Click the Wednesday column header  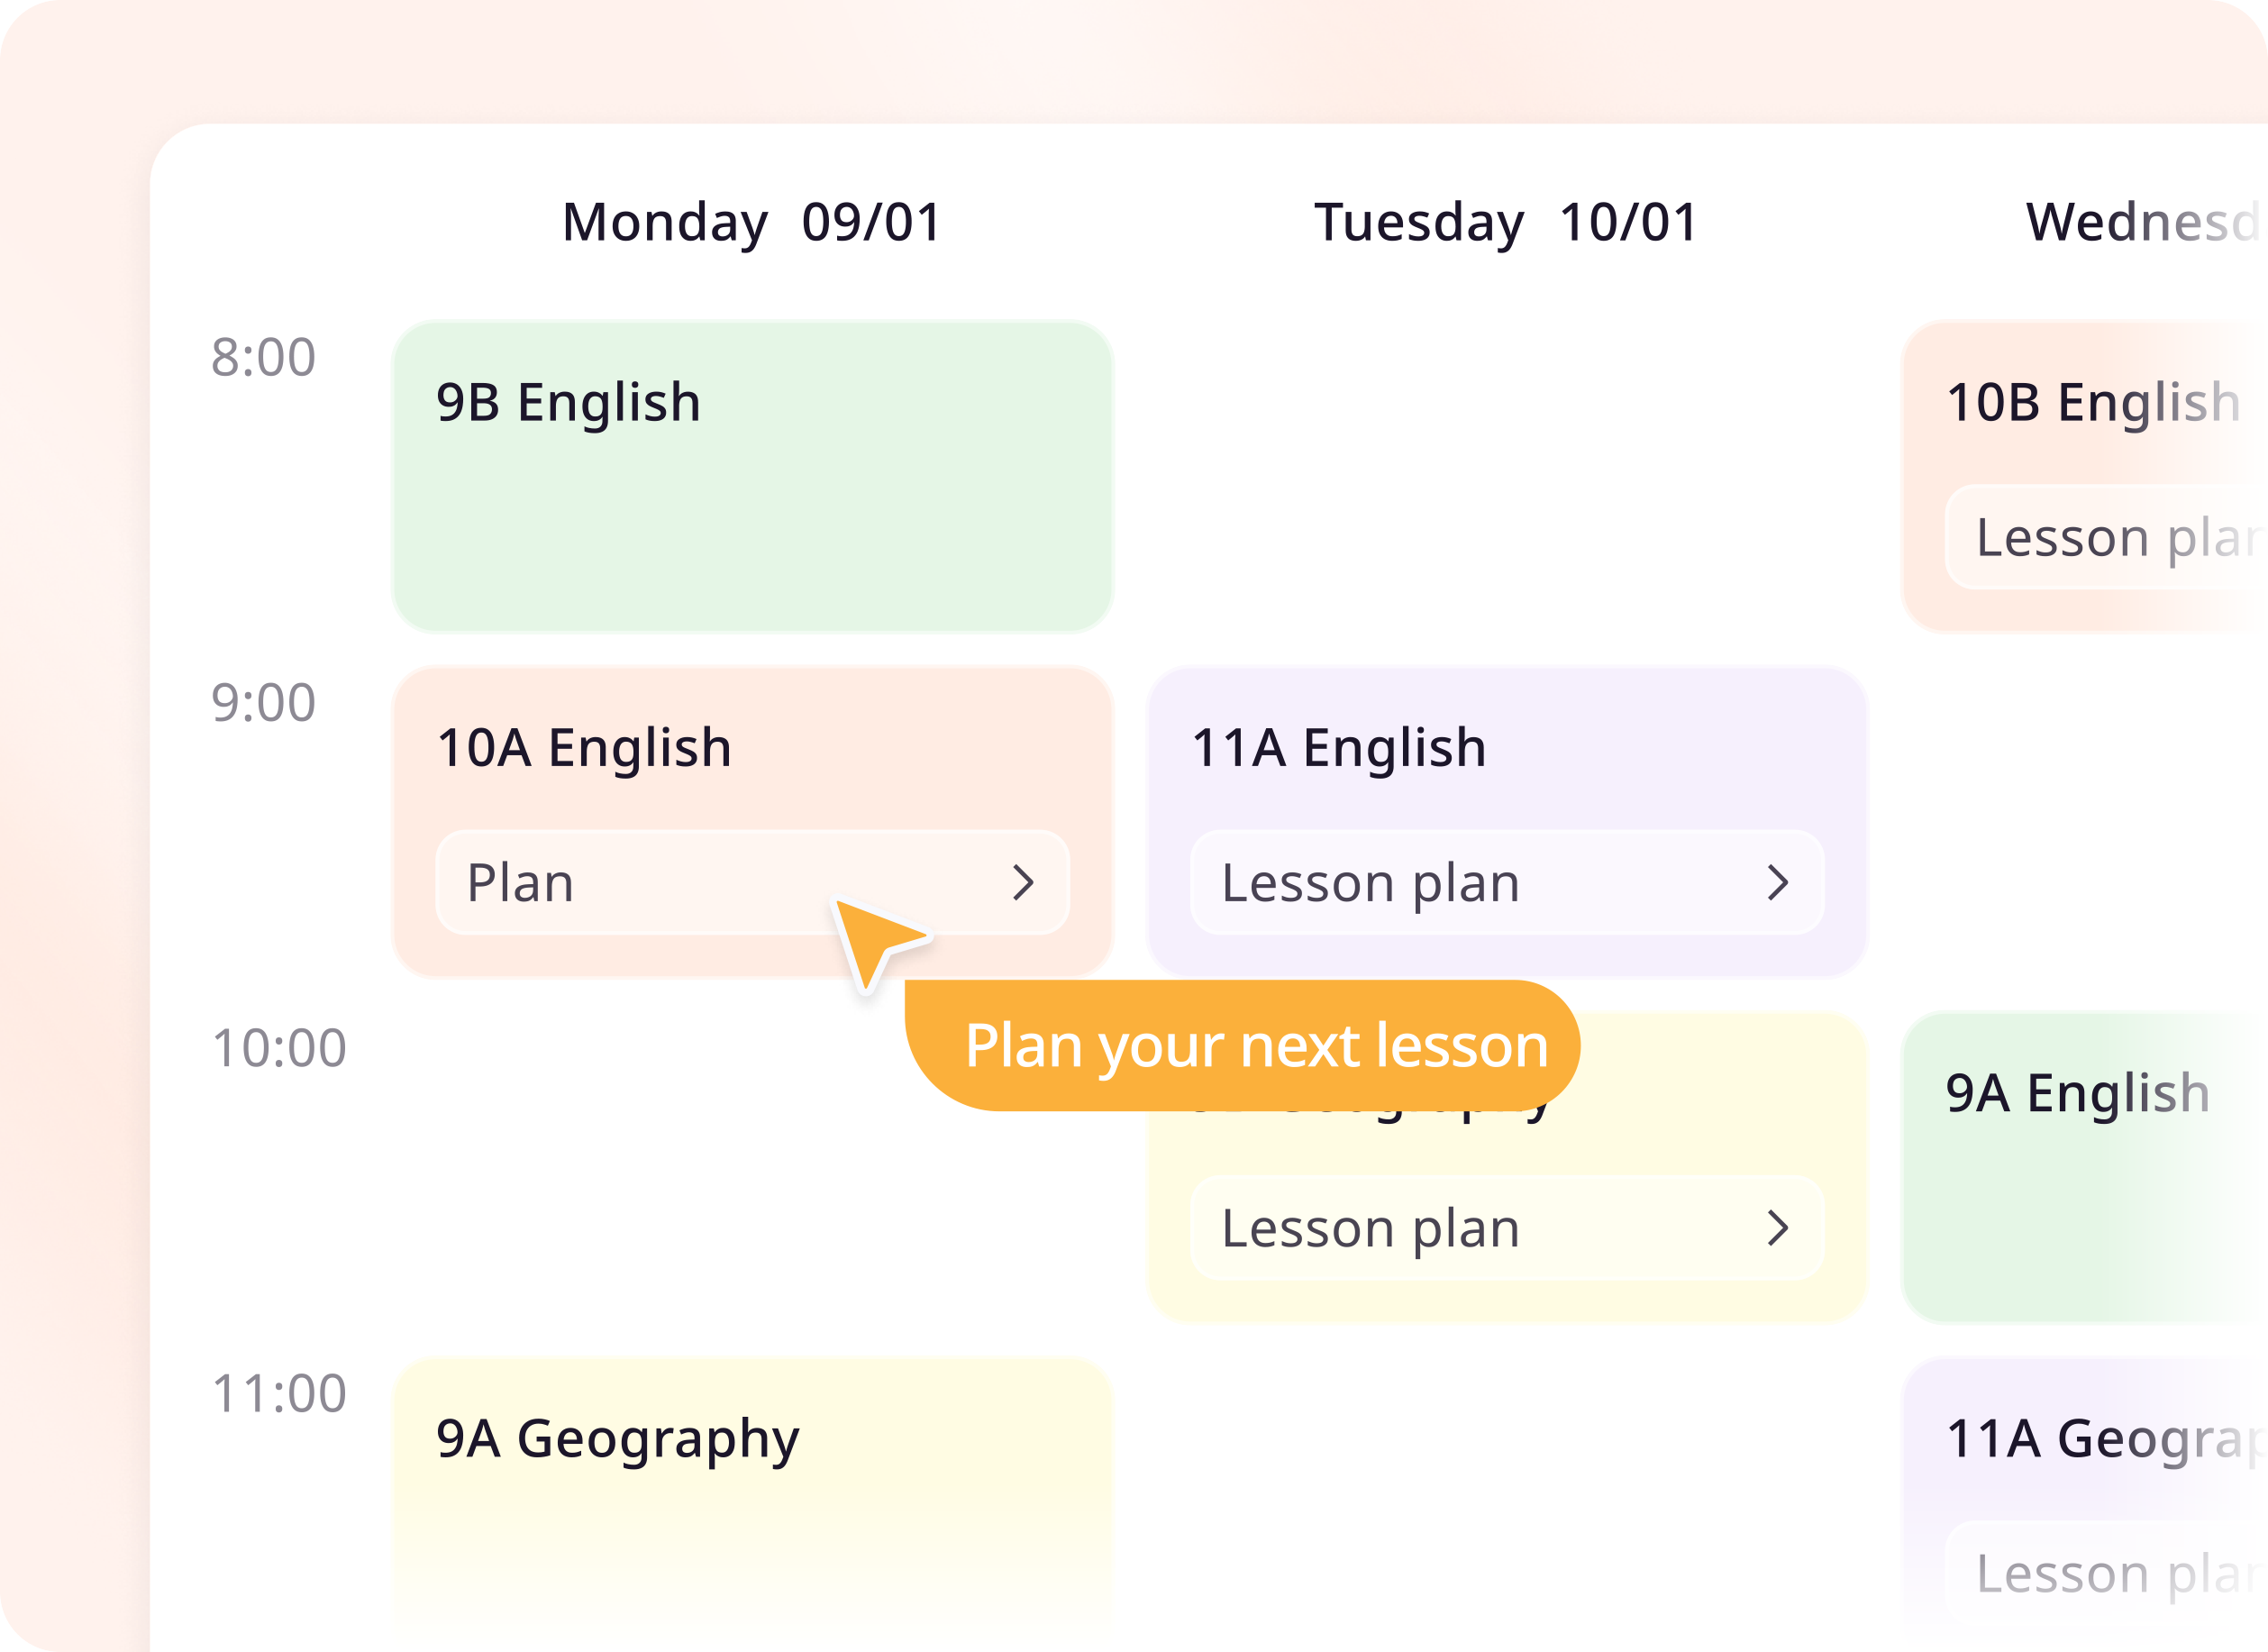(x=2140, y=222)
